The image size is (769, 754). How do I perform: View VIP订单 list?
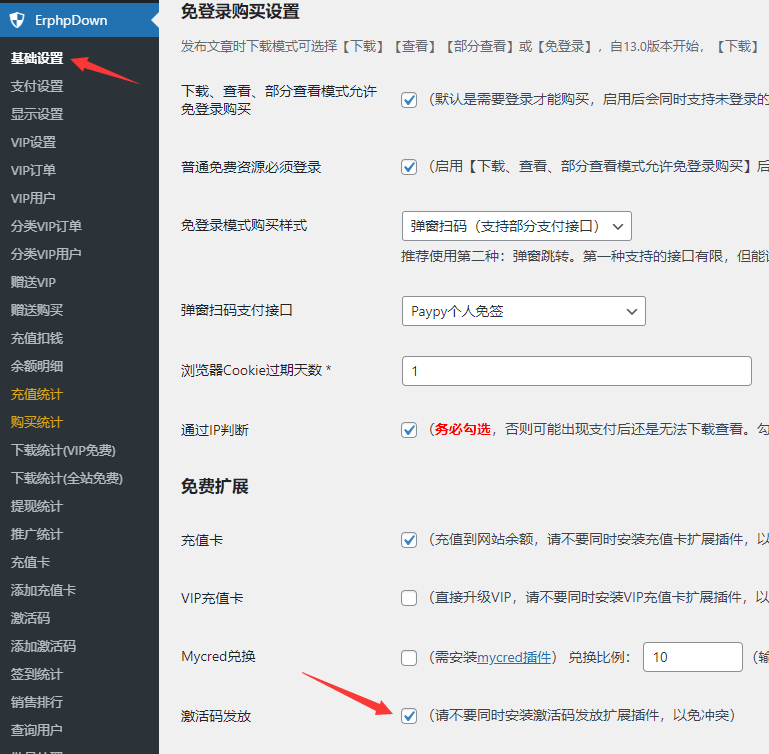pos(33,170)
